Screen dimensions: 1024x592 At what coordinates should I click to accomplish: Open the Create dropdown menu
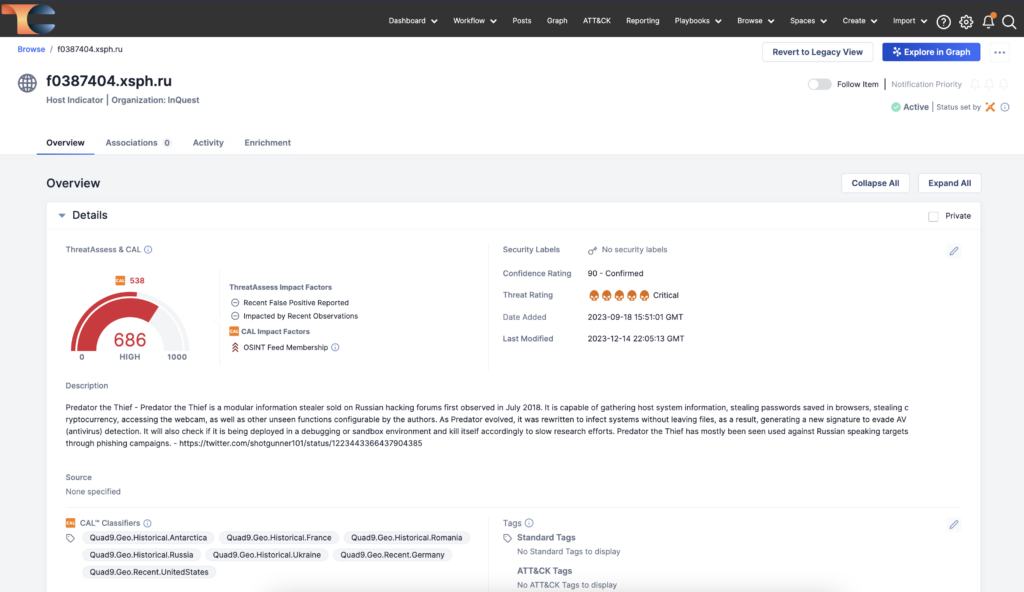click(x=859, y=21)
